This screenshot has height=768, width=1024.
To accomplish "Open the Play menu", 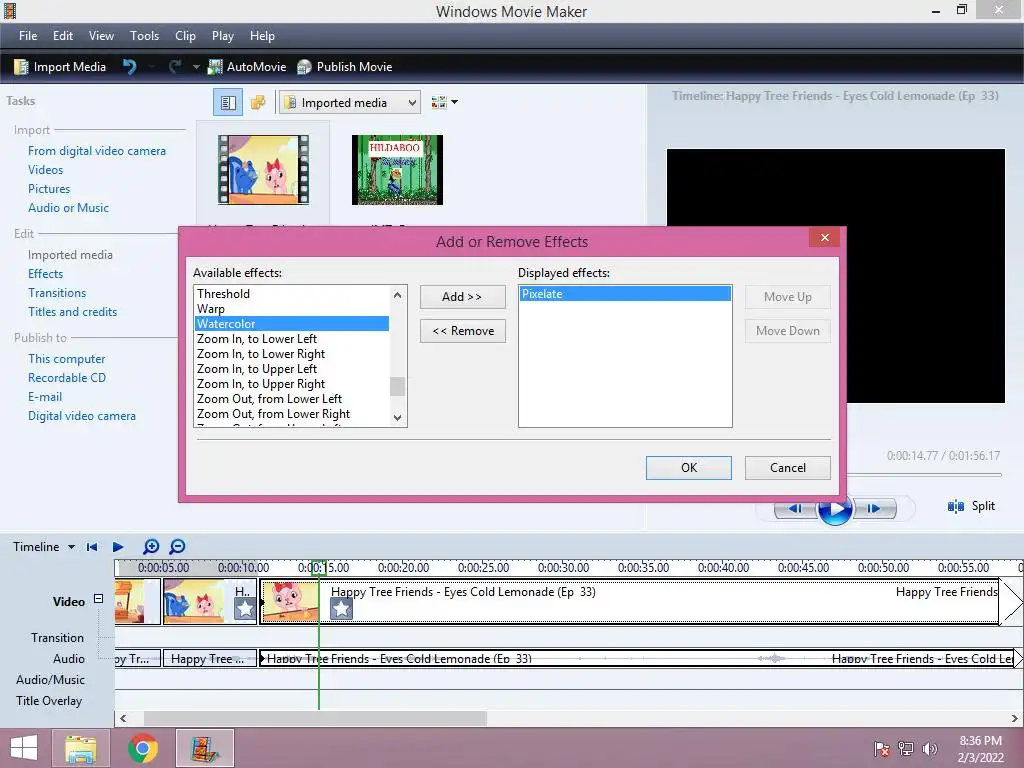I will click(x=223, y=36).
